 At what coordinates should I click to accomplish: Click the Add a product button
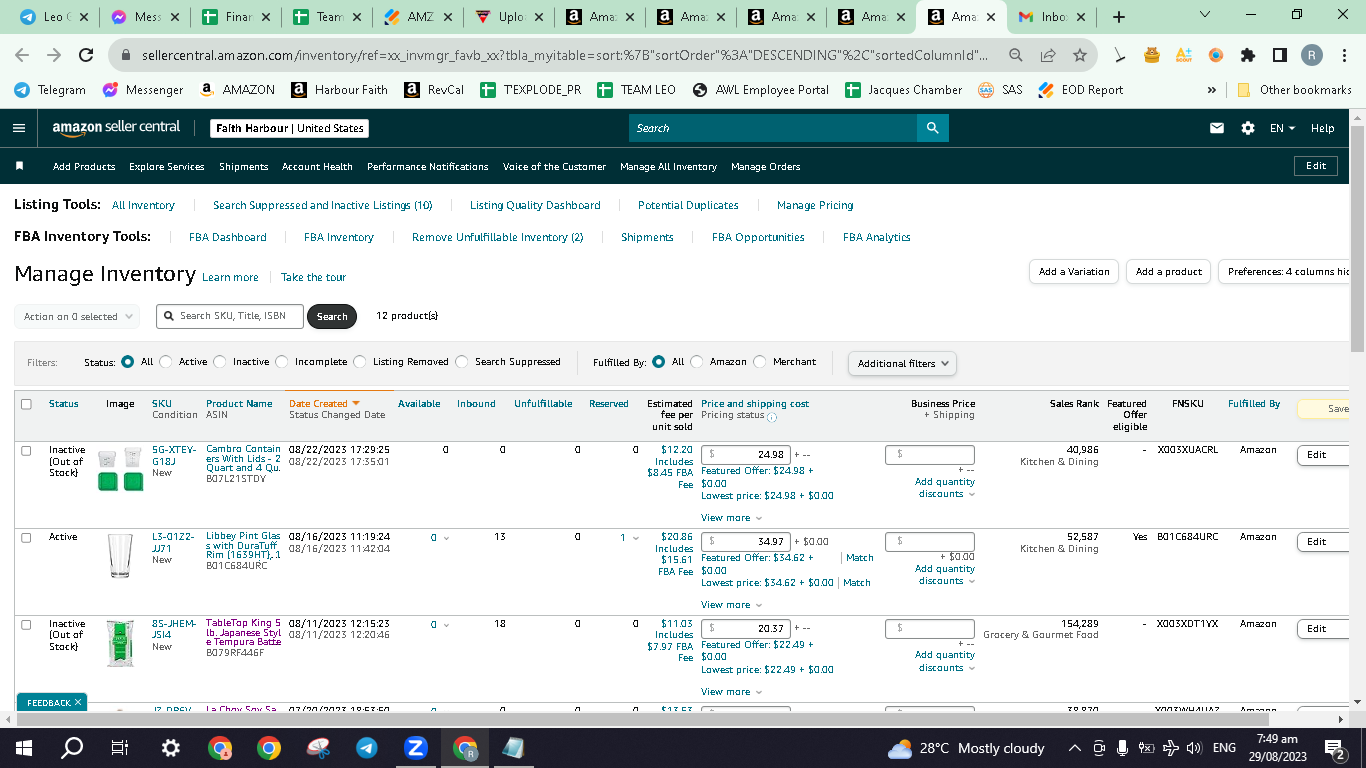(1169, 272)
